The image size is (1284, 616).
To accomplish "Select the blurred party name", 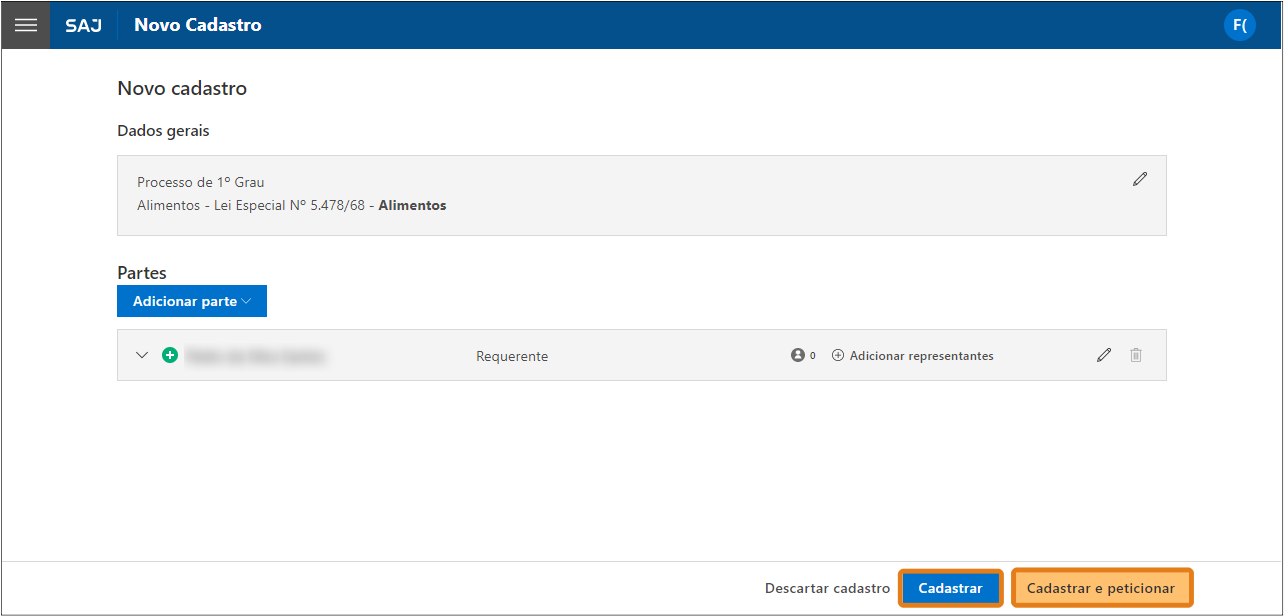I will coord(257,356).
